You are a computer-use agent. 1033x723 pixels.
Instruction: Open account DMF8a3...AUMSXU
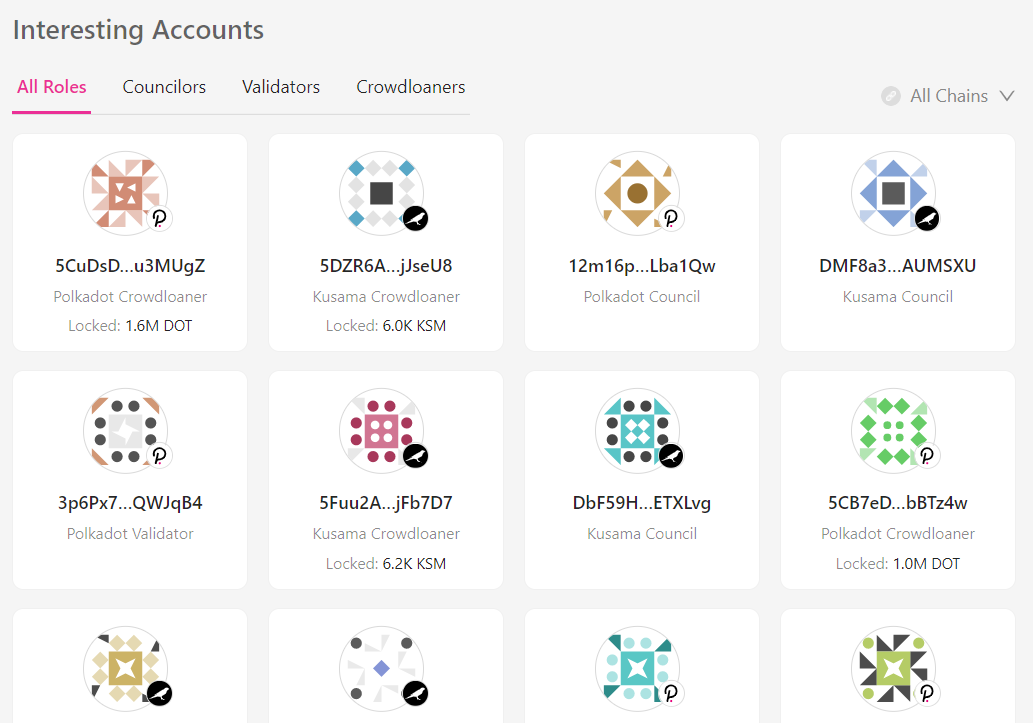897,266
